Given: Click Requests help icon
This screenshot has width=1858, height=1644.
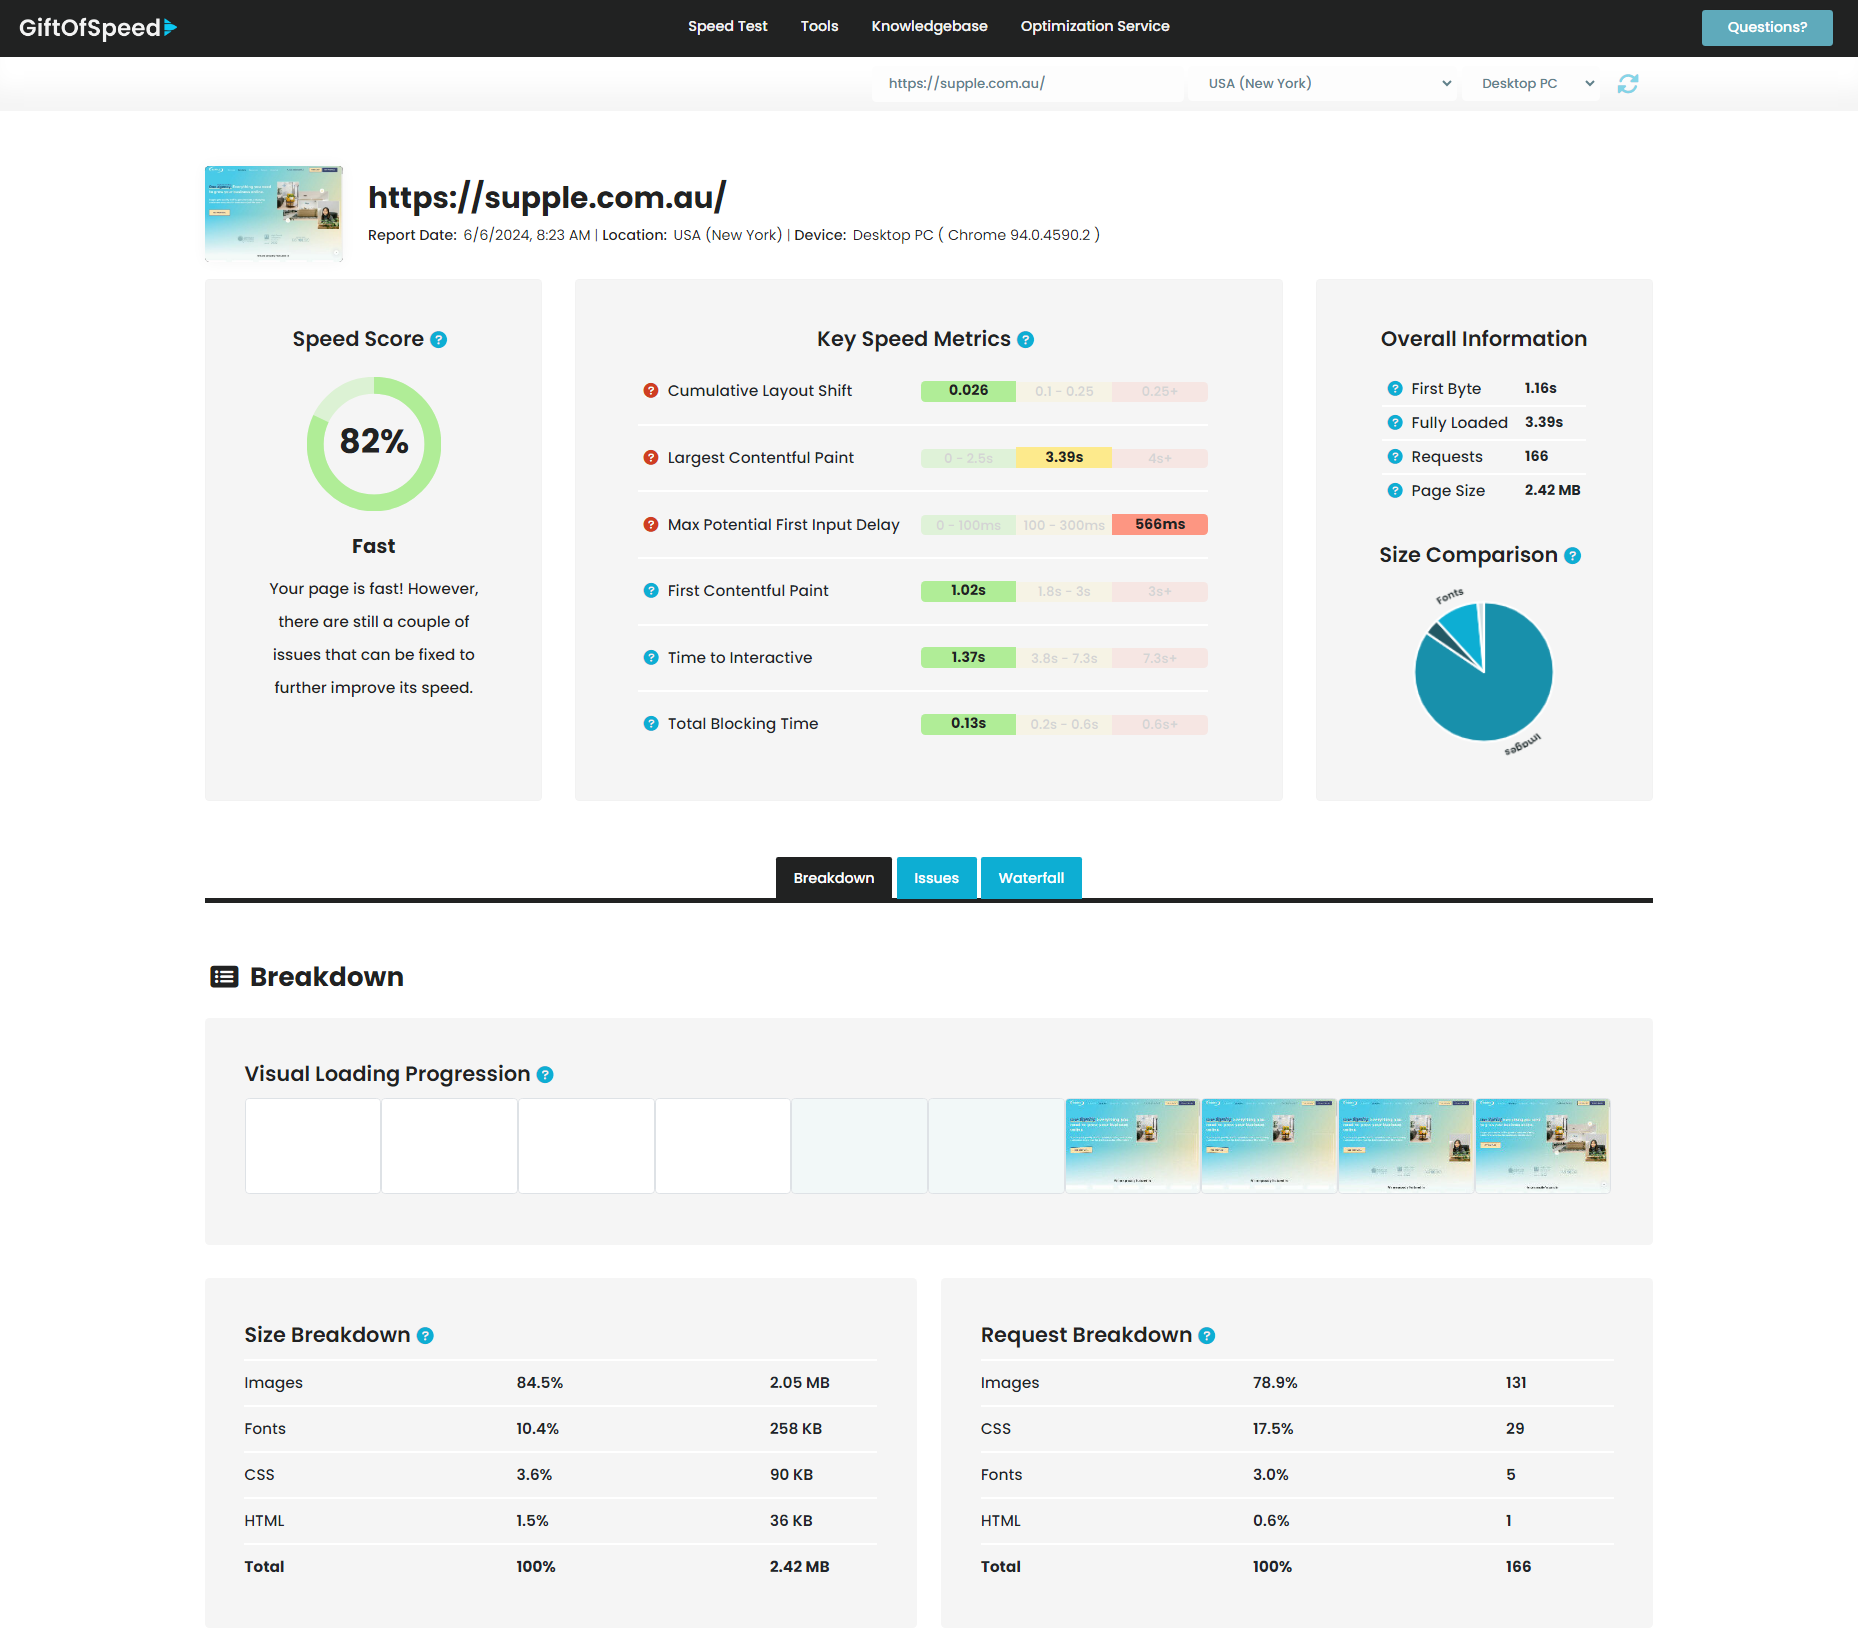Looking at the screenshot, I should (1395, 457).
